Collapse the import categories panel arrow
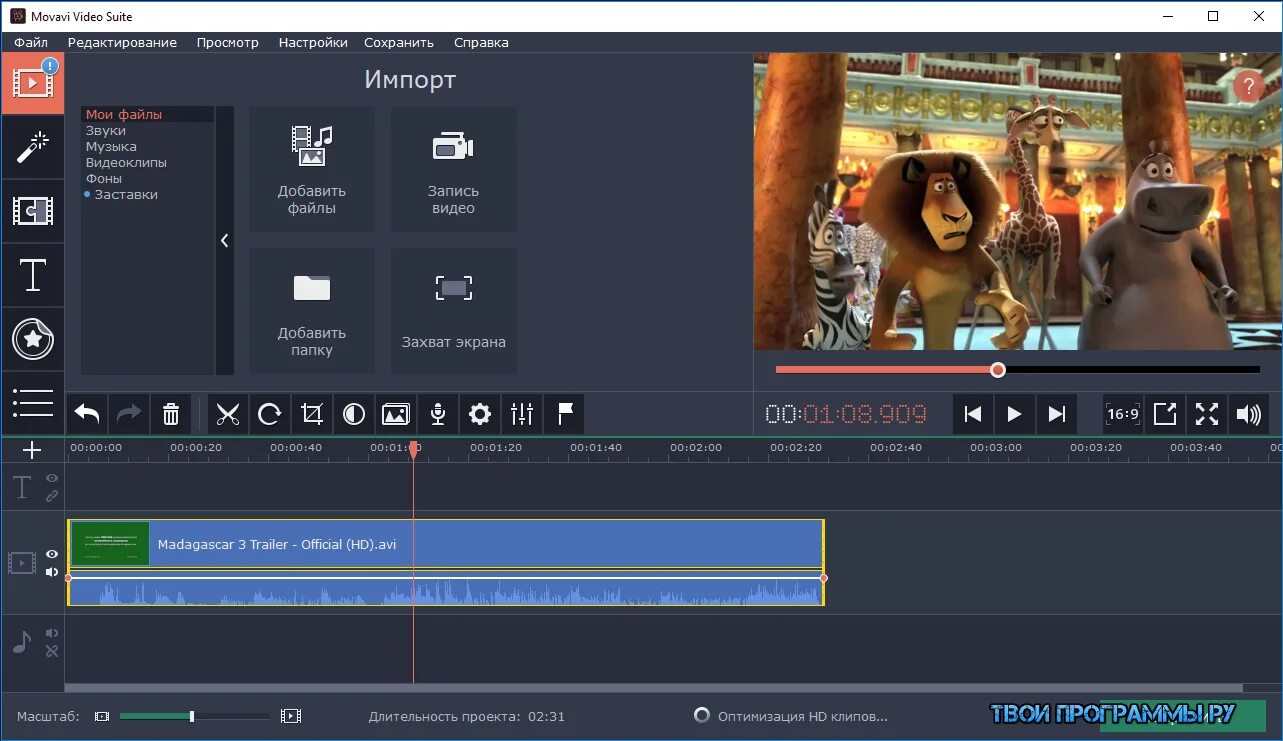This screenshot has width=1283, height=741. [x=225, y=241]
